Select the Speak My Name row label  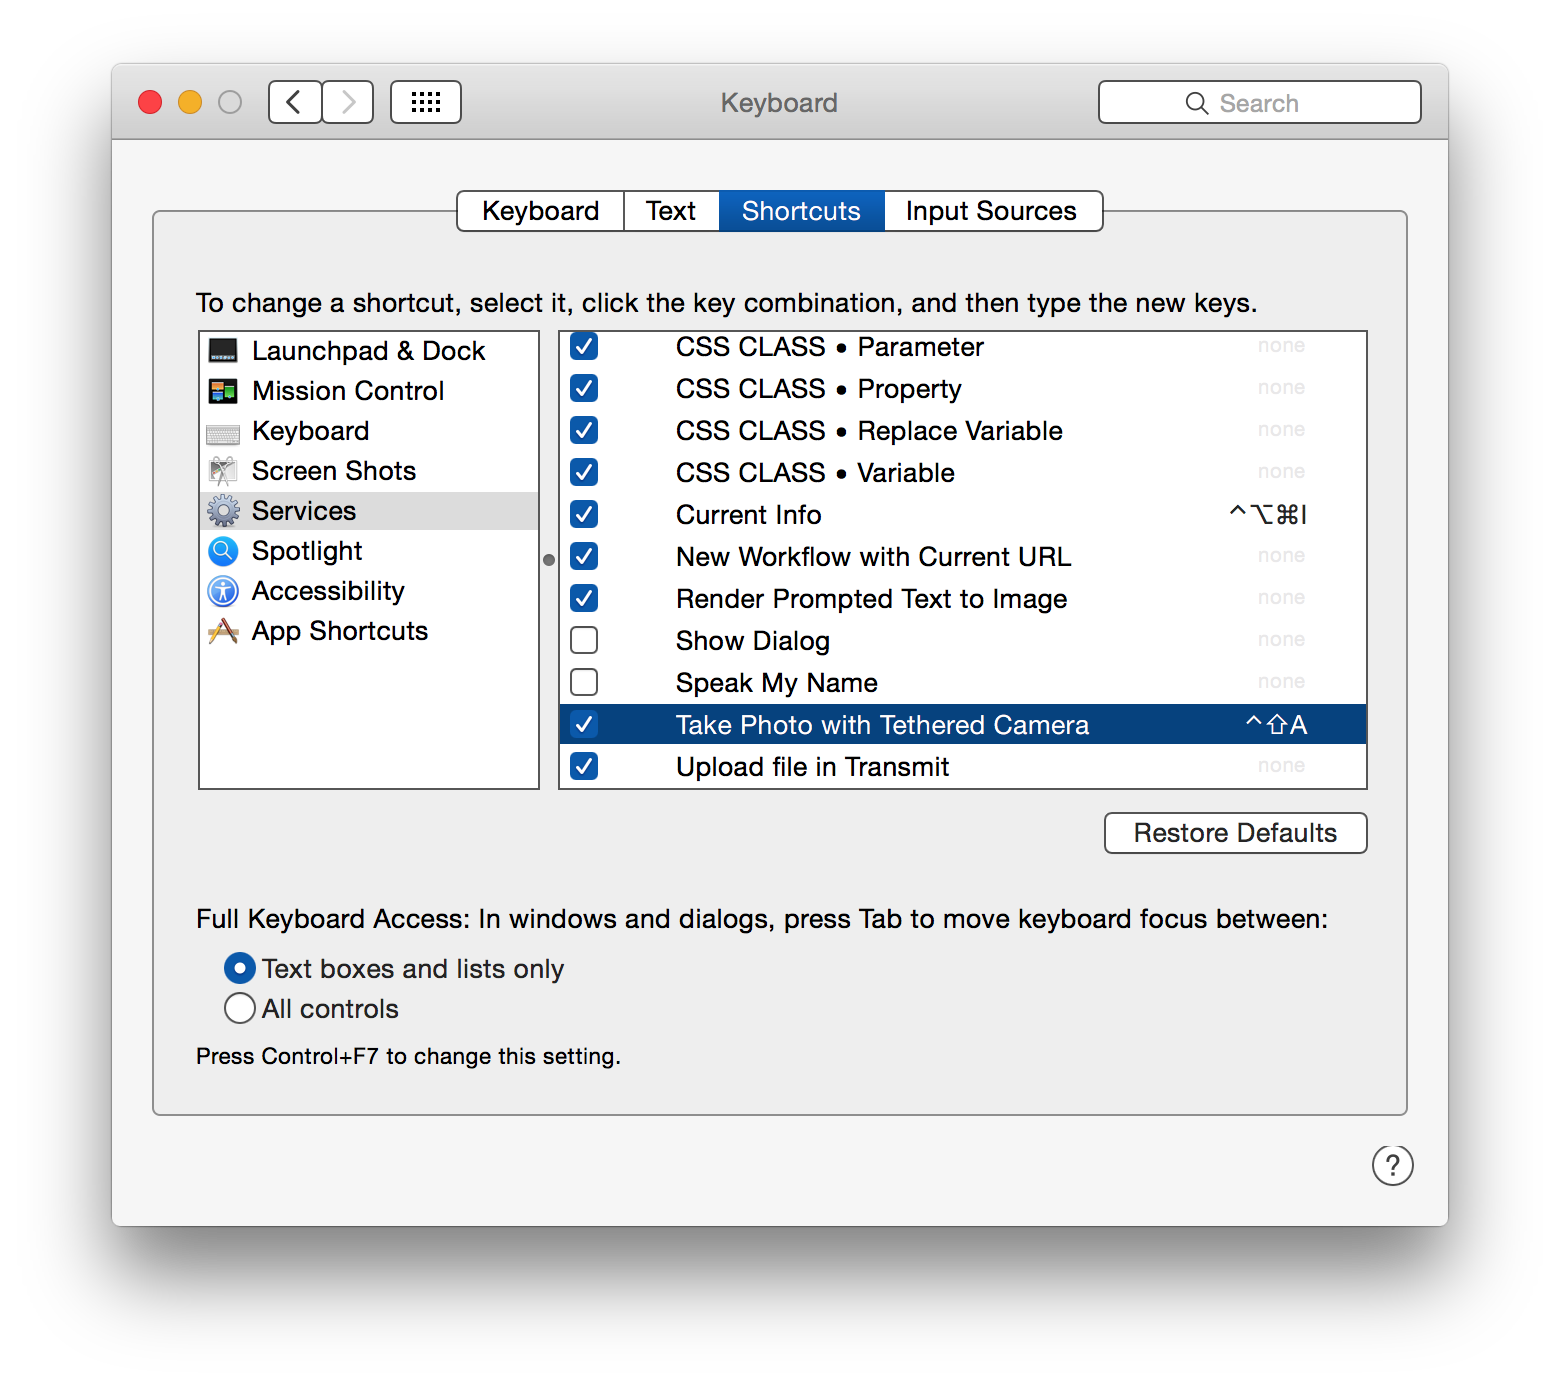(777, 683)
